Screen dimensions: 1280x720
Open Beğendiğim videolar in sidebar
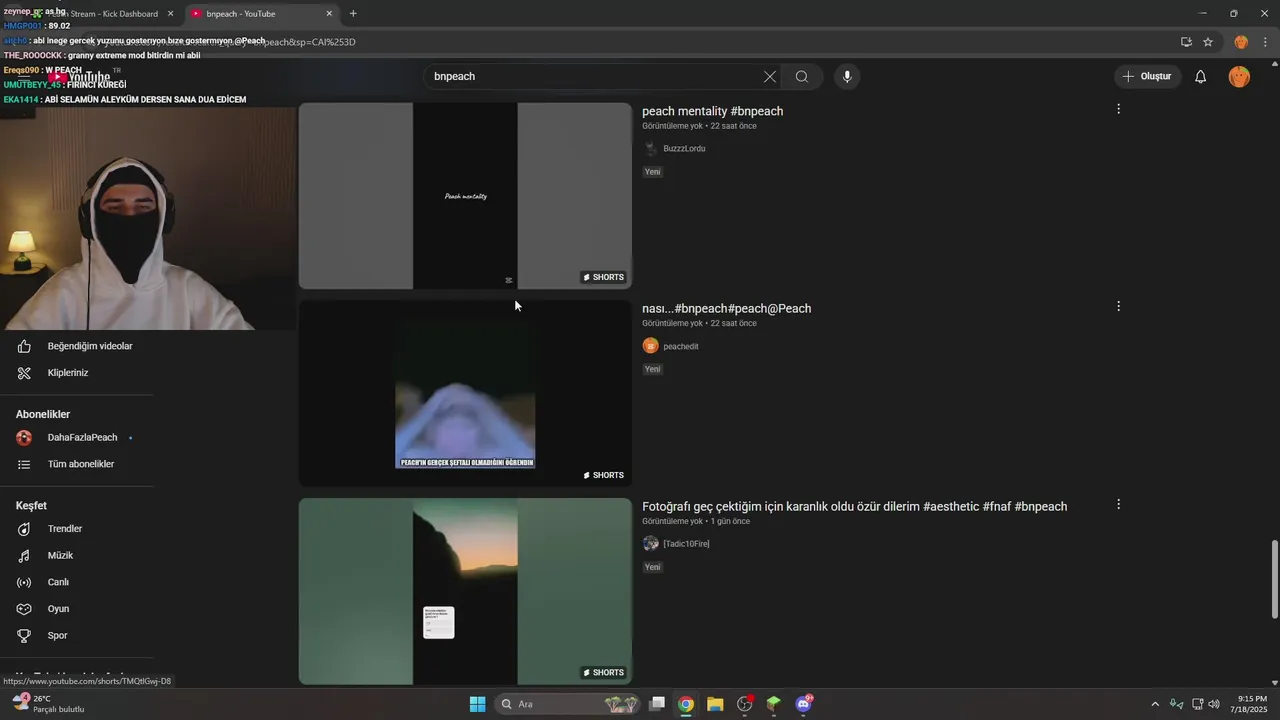pos(76,346)
